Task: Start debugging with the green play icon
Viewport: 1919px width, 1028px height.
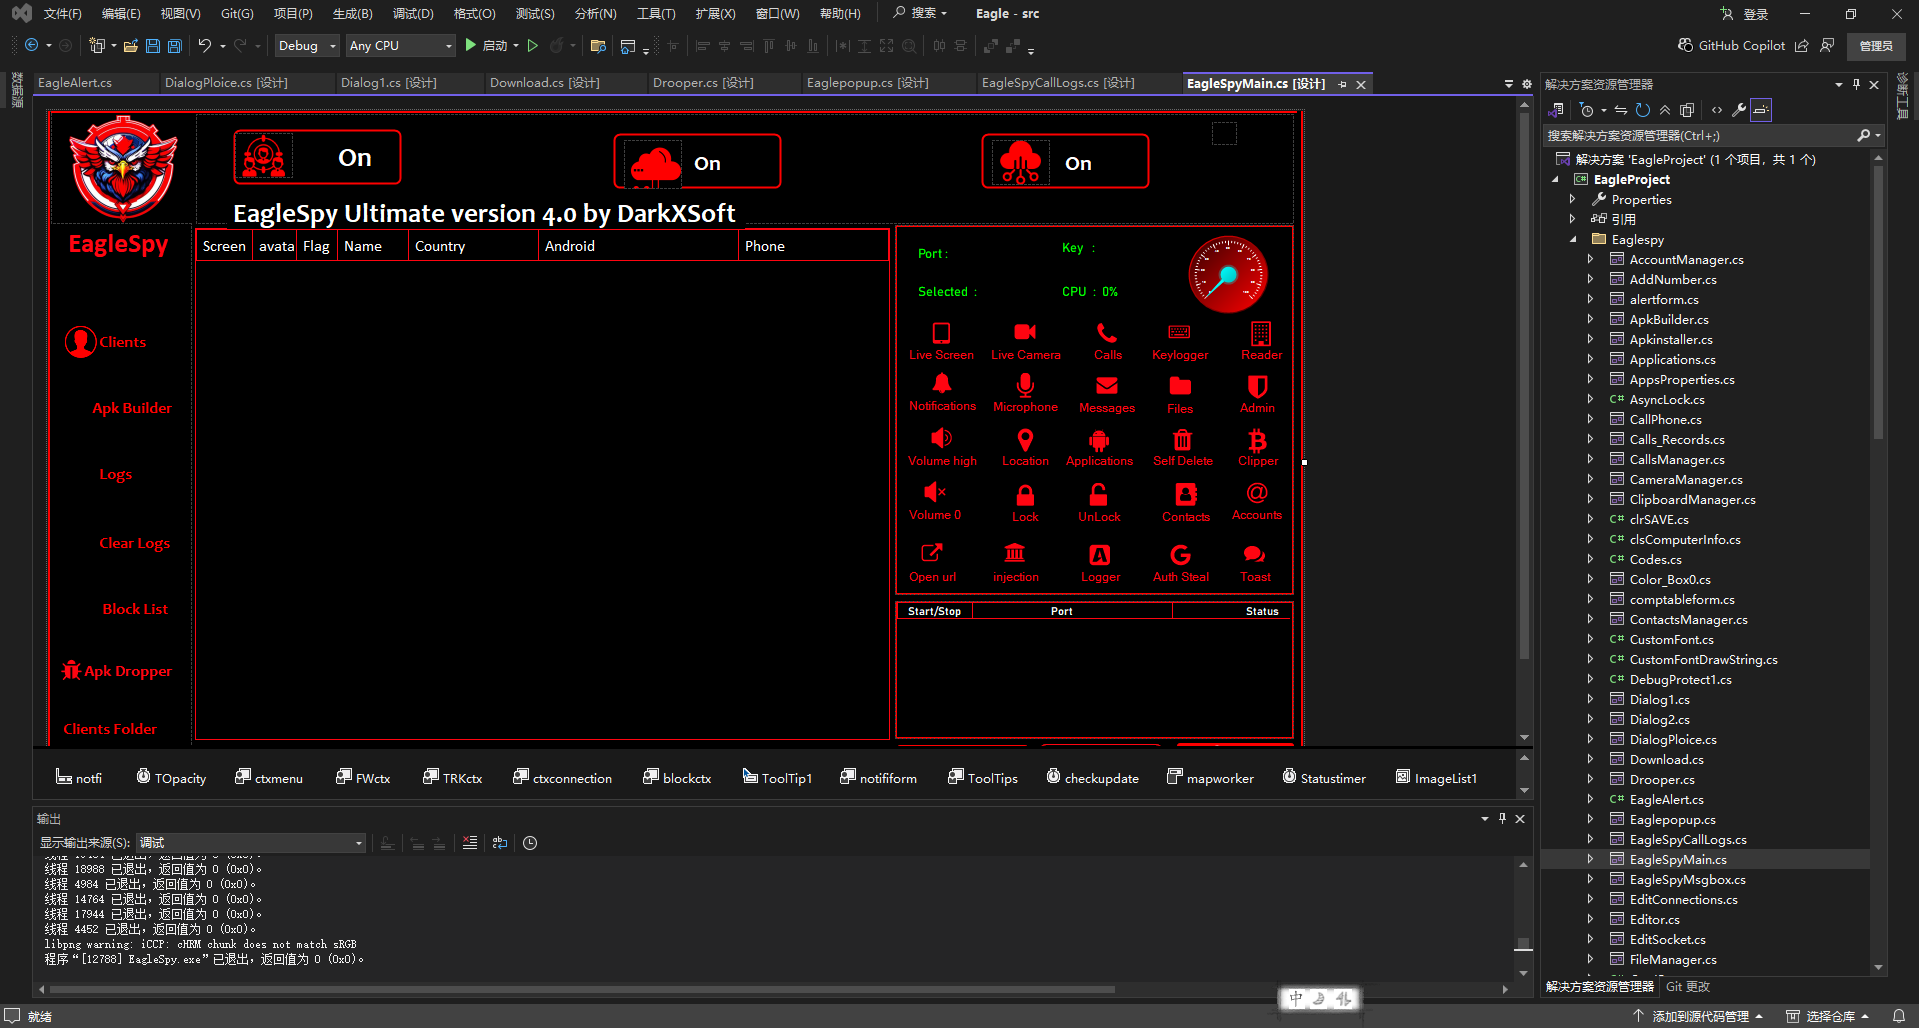Action: pyautogui.click(x=471, y=46)
